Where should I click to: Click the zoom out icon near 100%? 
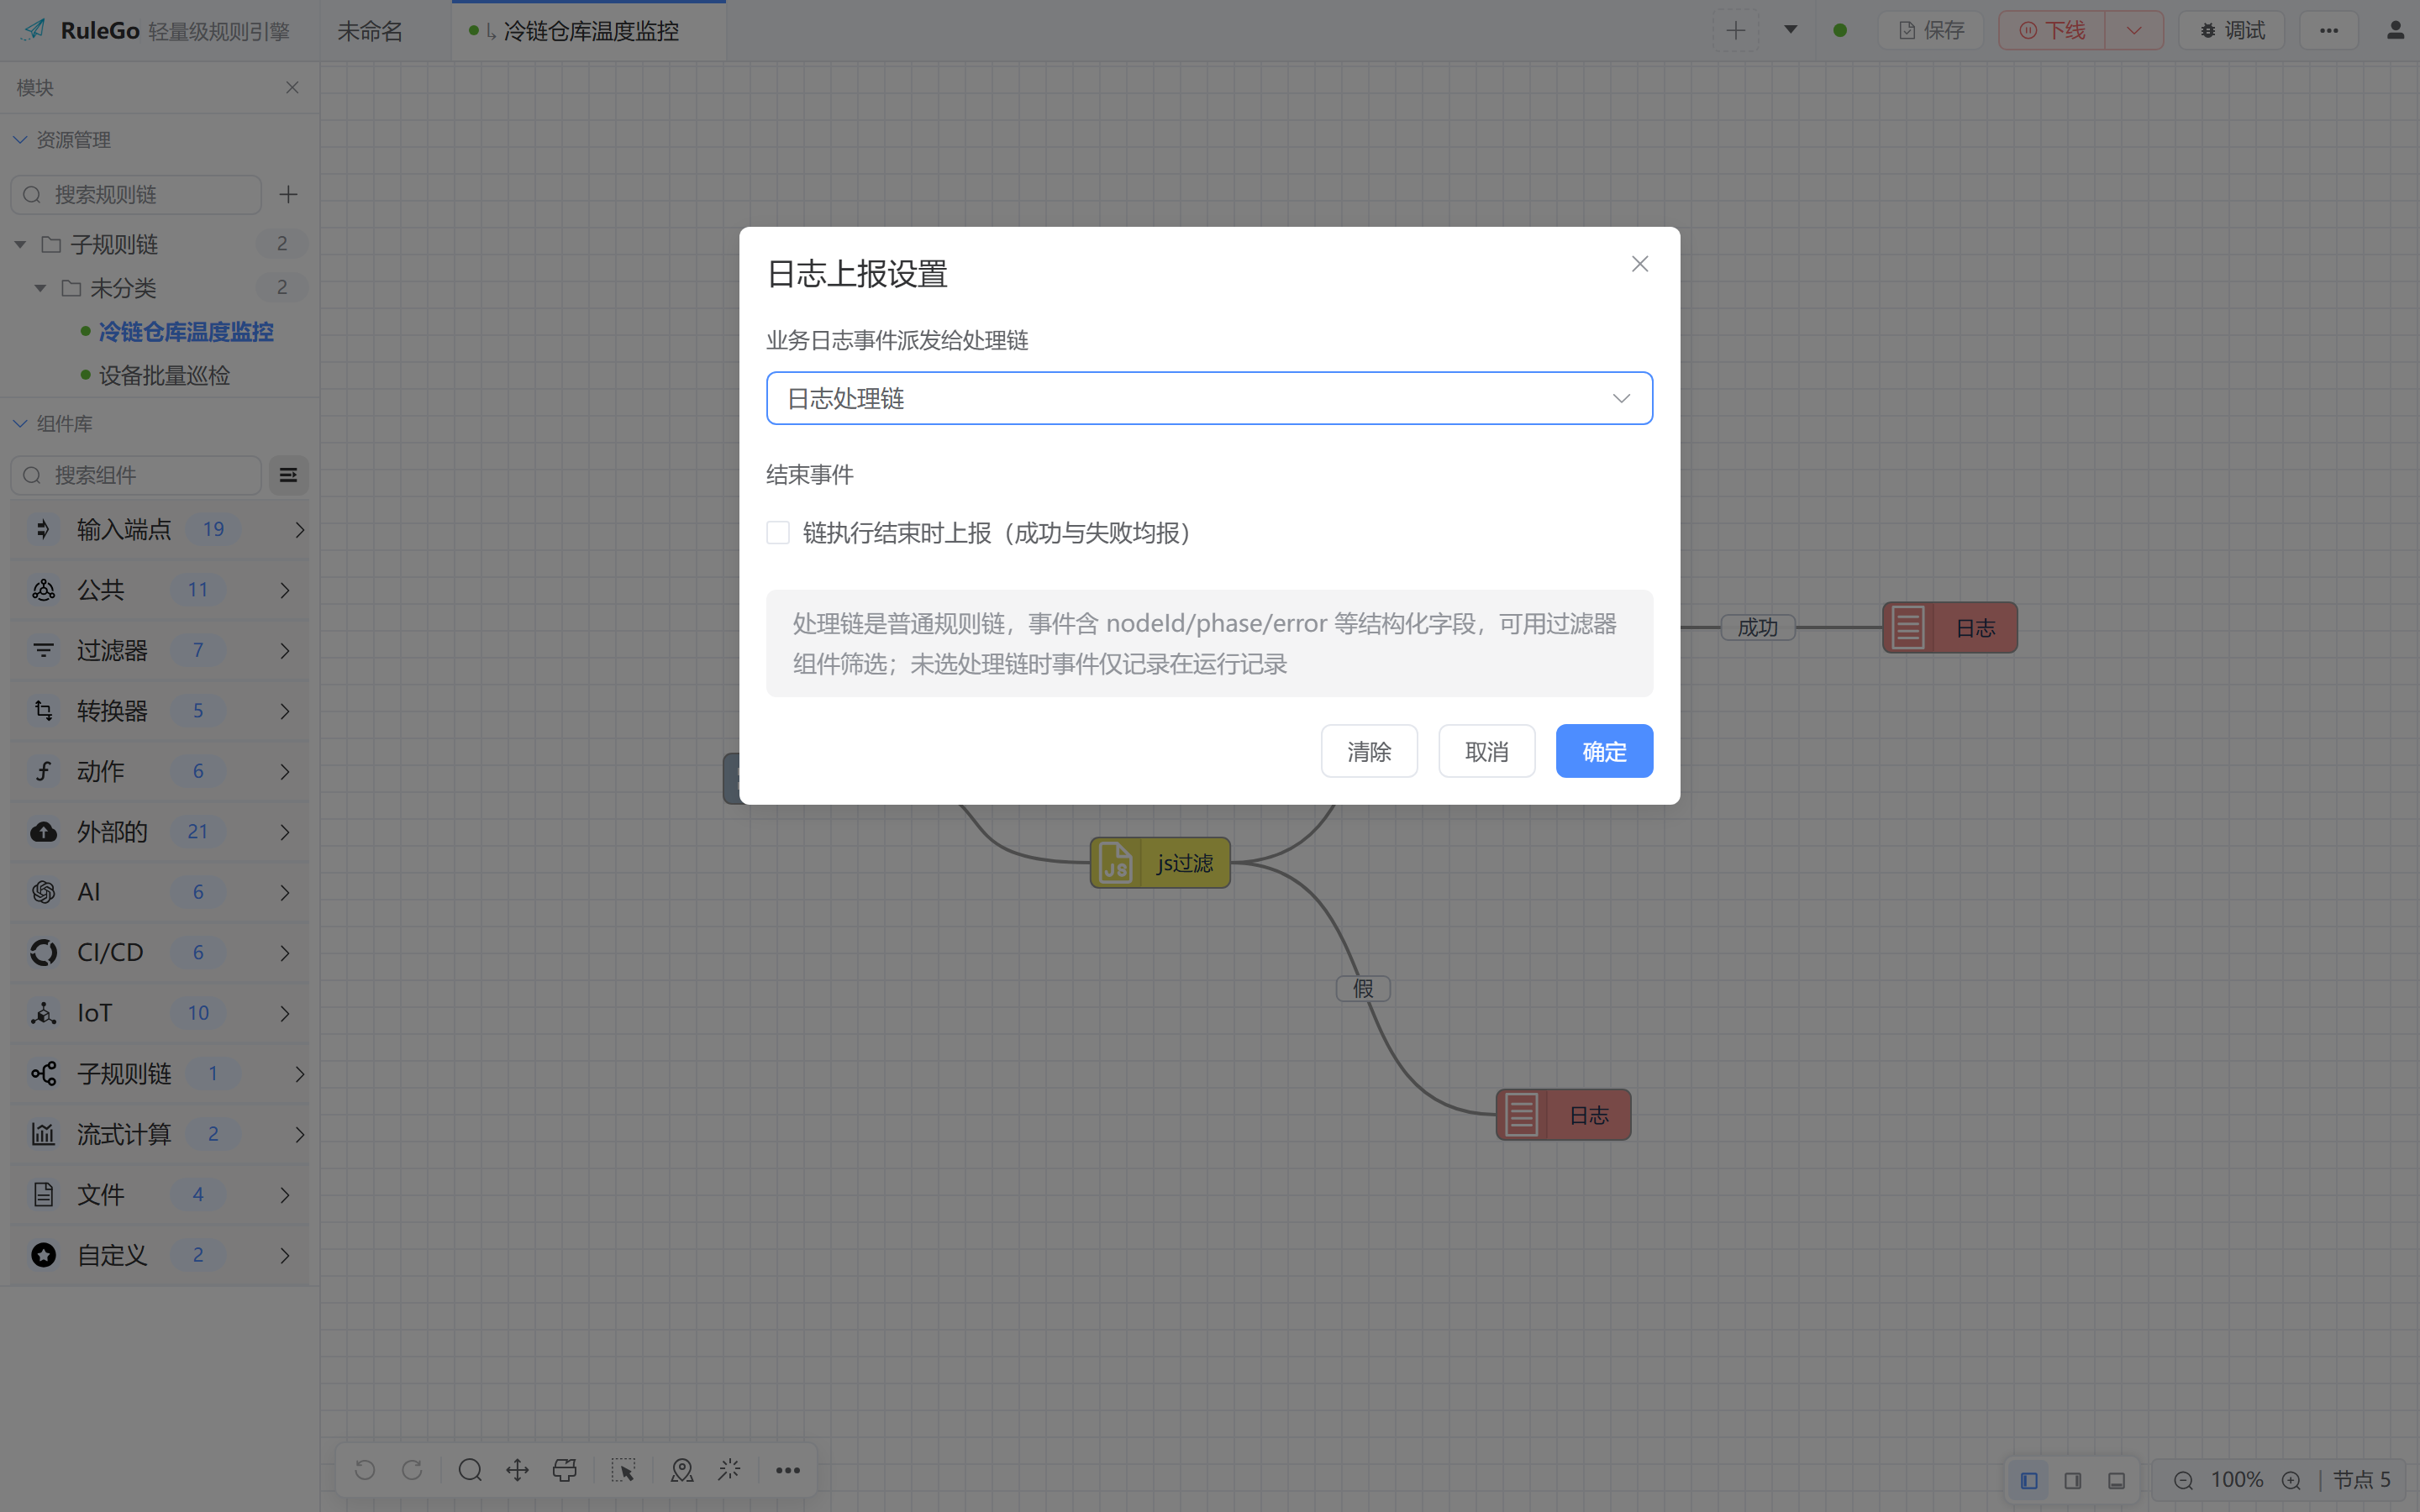(x=2183, y=1481)
